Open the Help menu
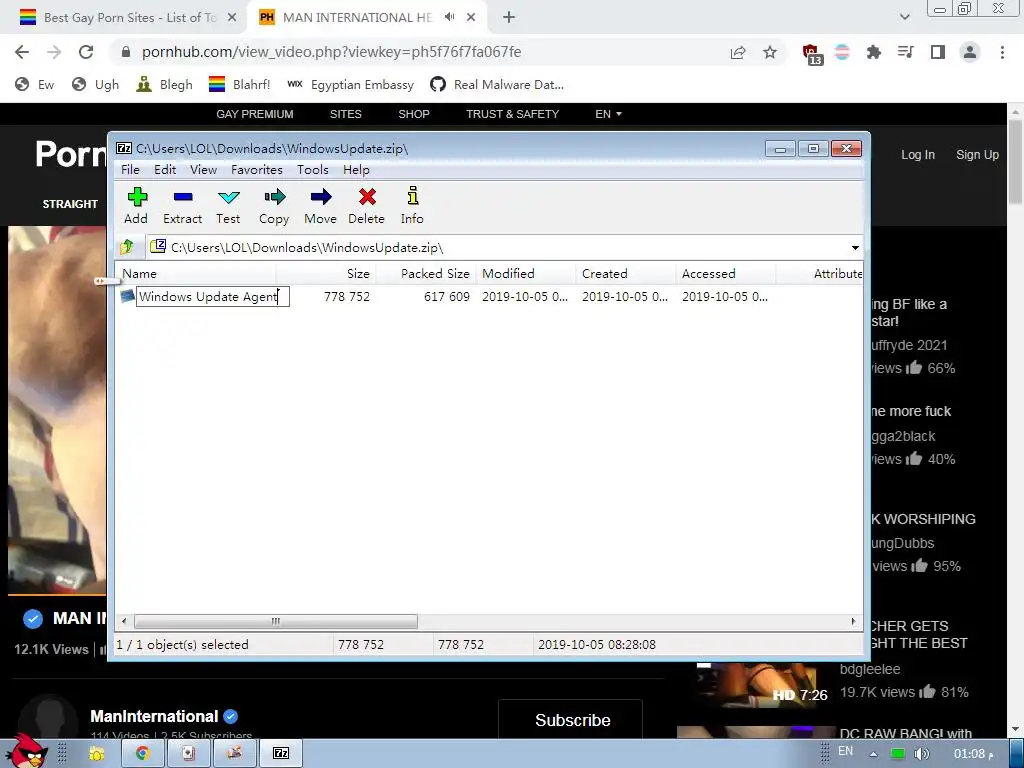 [356, 170]
